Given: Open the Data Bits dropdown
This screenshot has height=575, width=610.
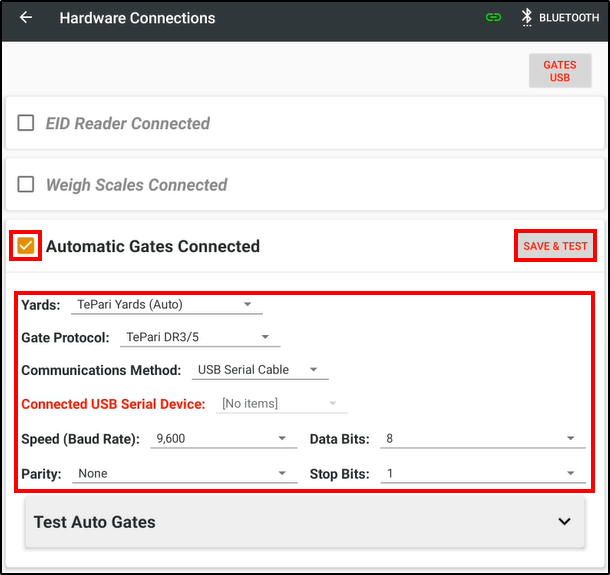Looking at the screenshot, I should (x=483, y=439).
